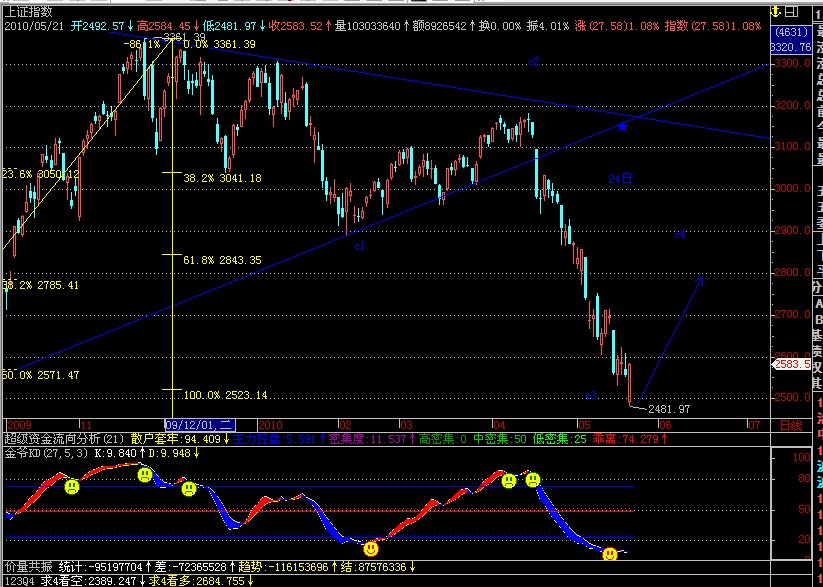The width and height of the screenshot is (823, 587).
Task: Click month 02 on the time axis
Action: pos(345,425)
